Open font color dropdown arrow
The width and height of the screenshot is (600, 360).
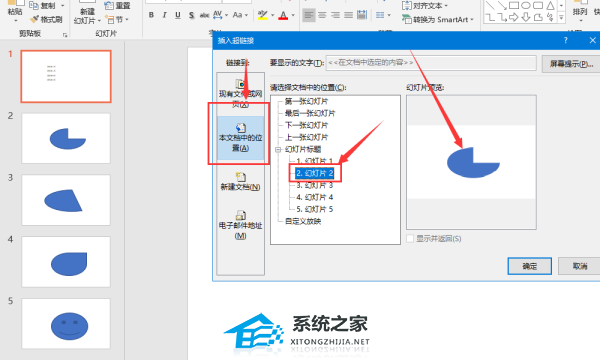click(x=293, y=15)
